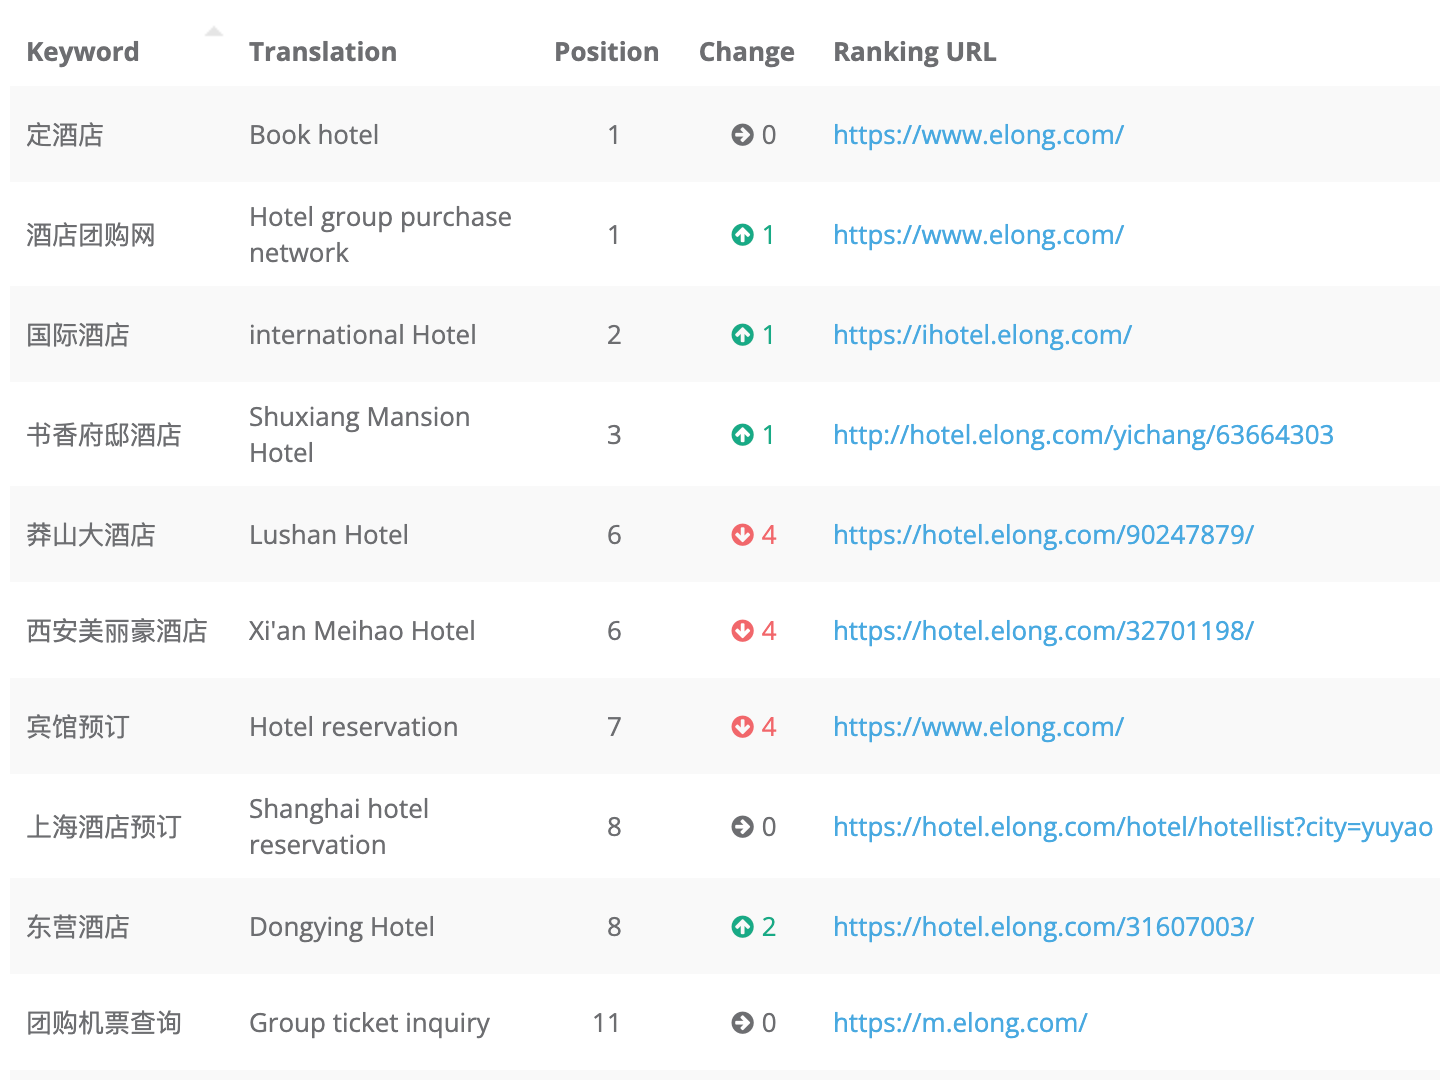Click the Ranking URL column header
The width and height of the screenshot is (1440, 1080).
pyautogui.click(x=915, y=52)
